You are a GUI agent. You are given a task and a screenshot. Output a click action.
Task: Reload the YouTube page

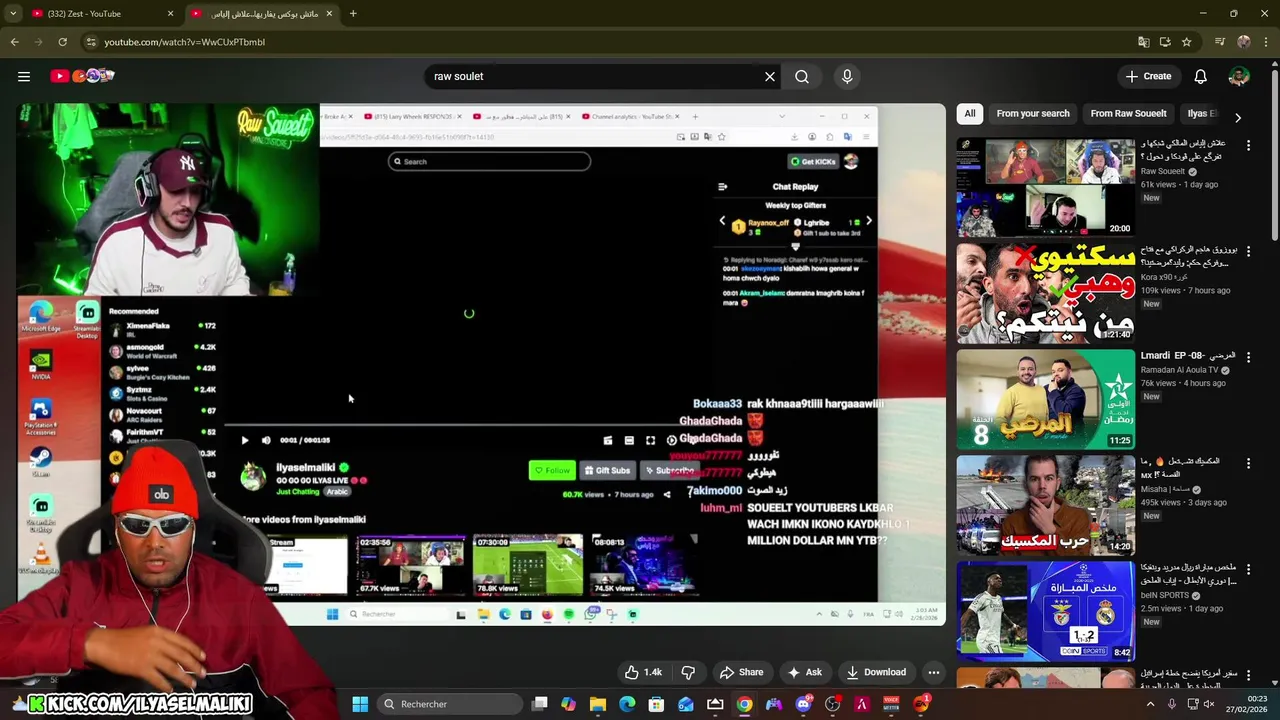point(62,42)
